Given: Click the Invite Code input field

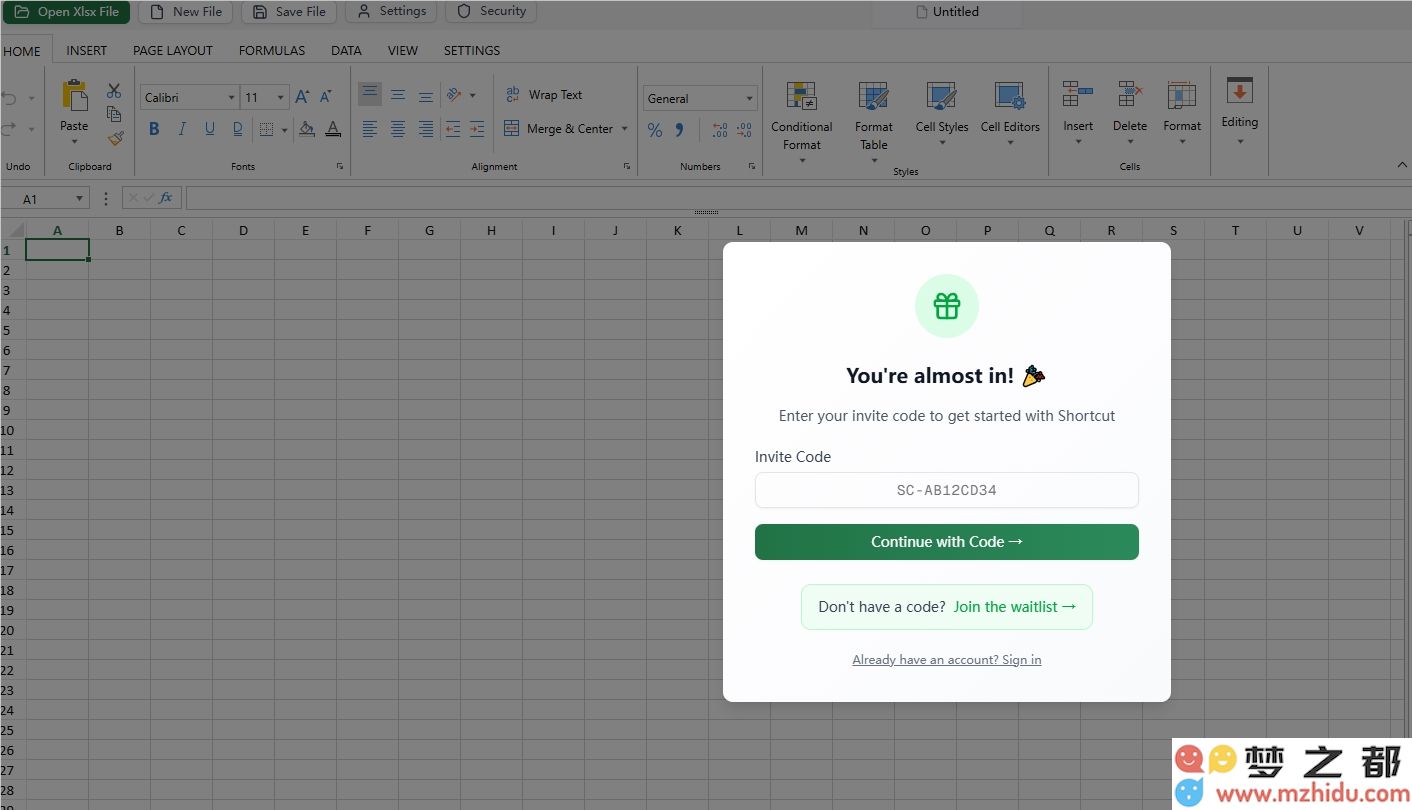Looking at the screenshot, I should point(947,490).
